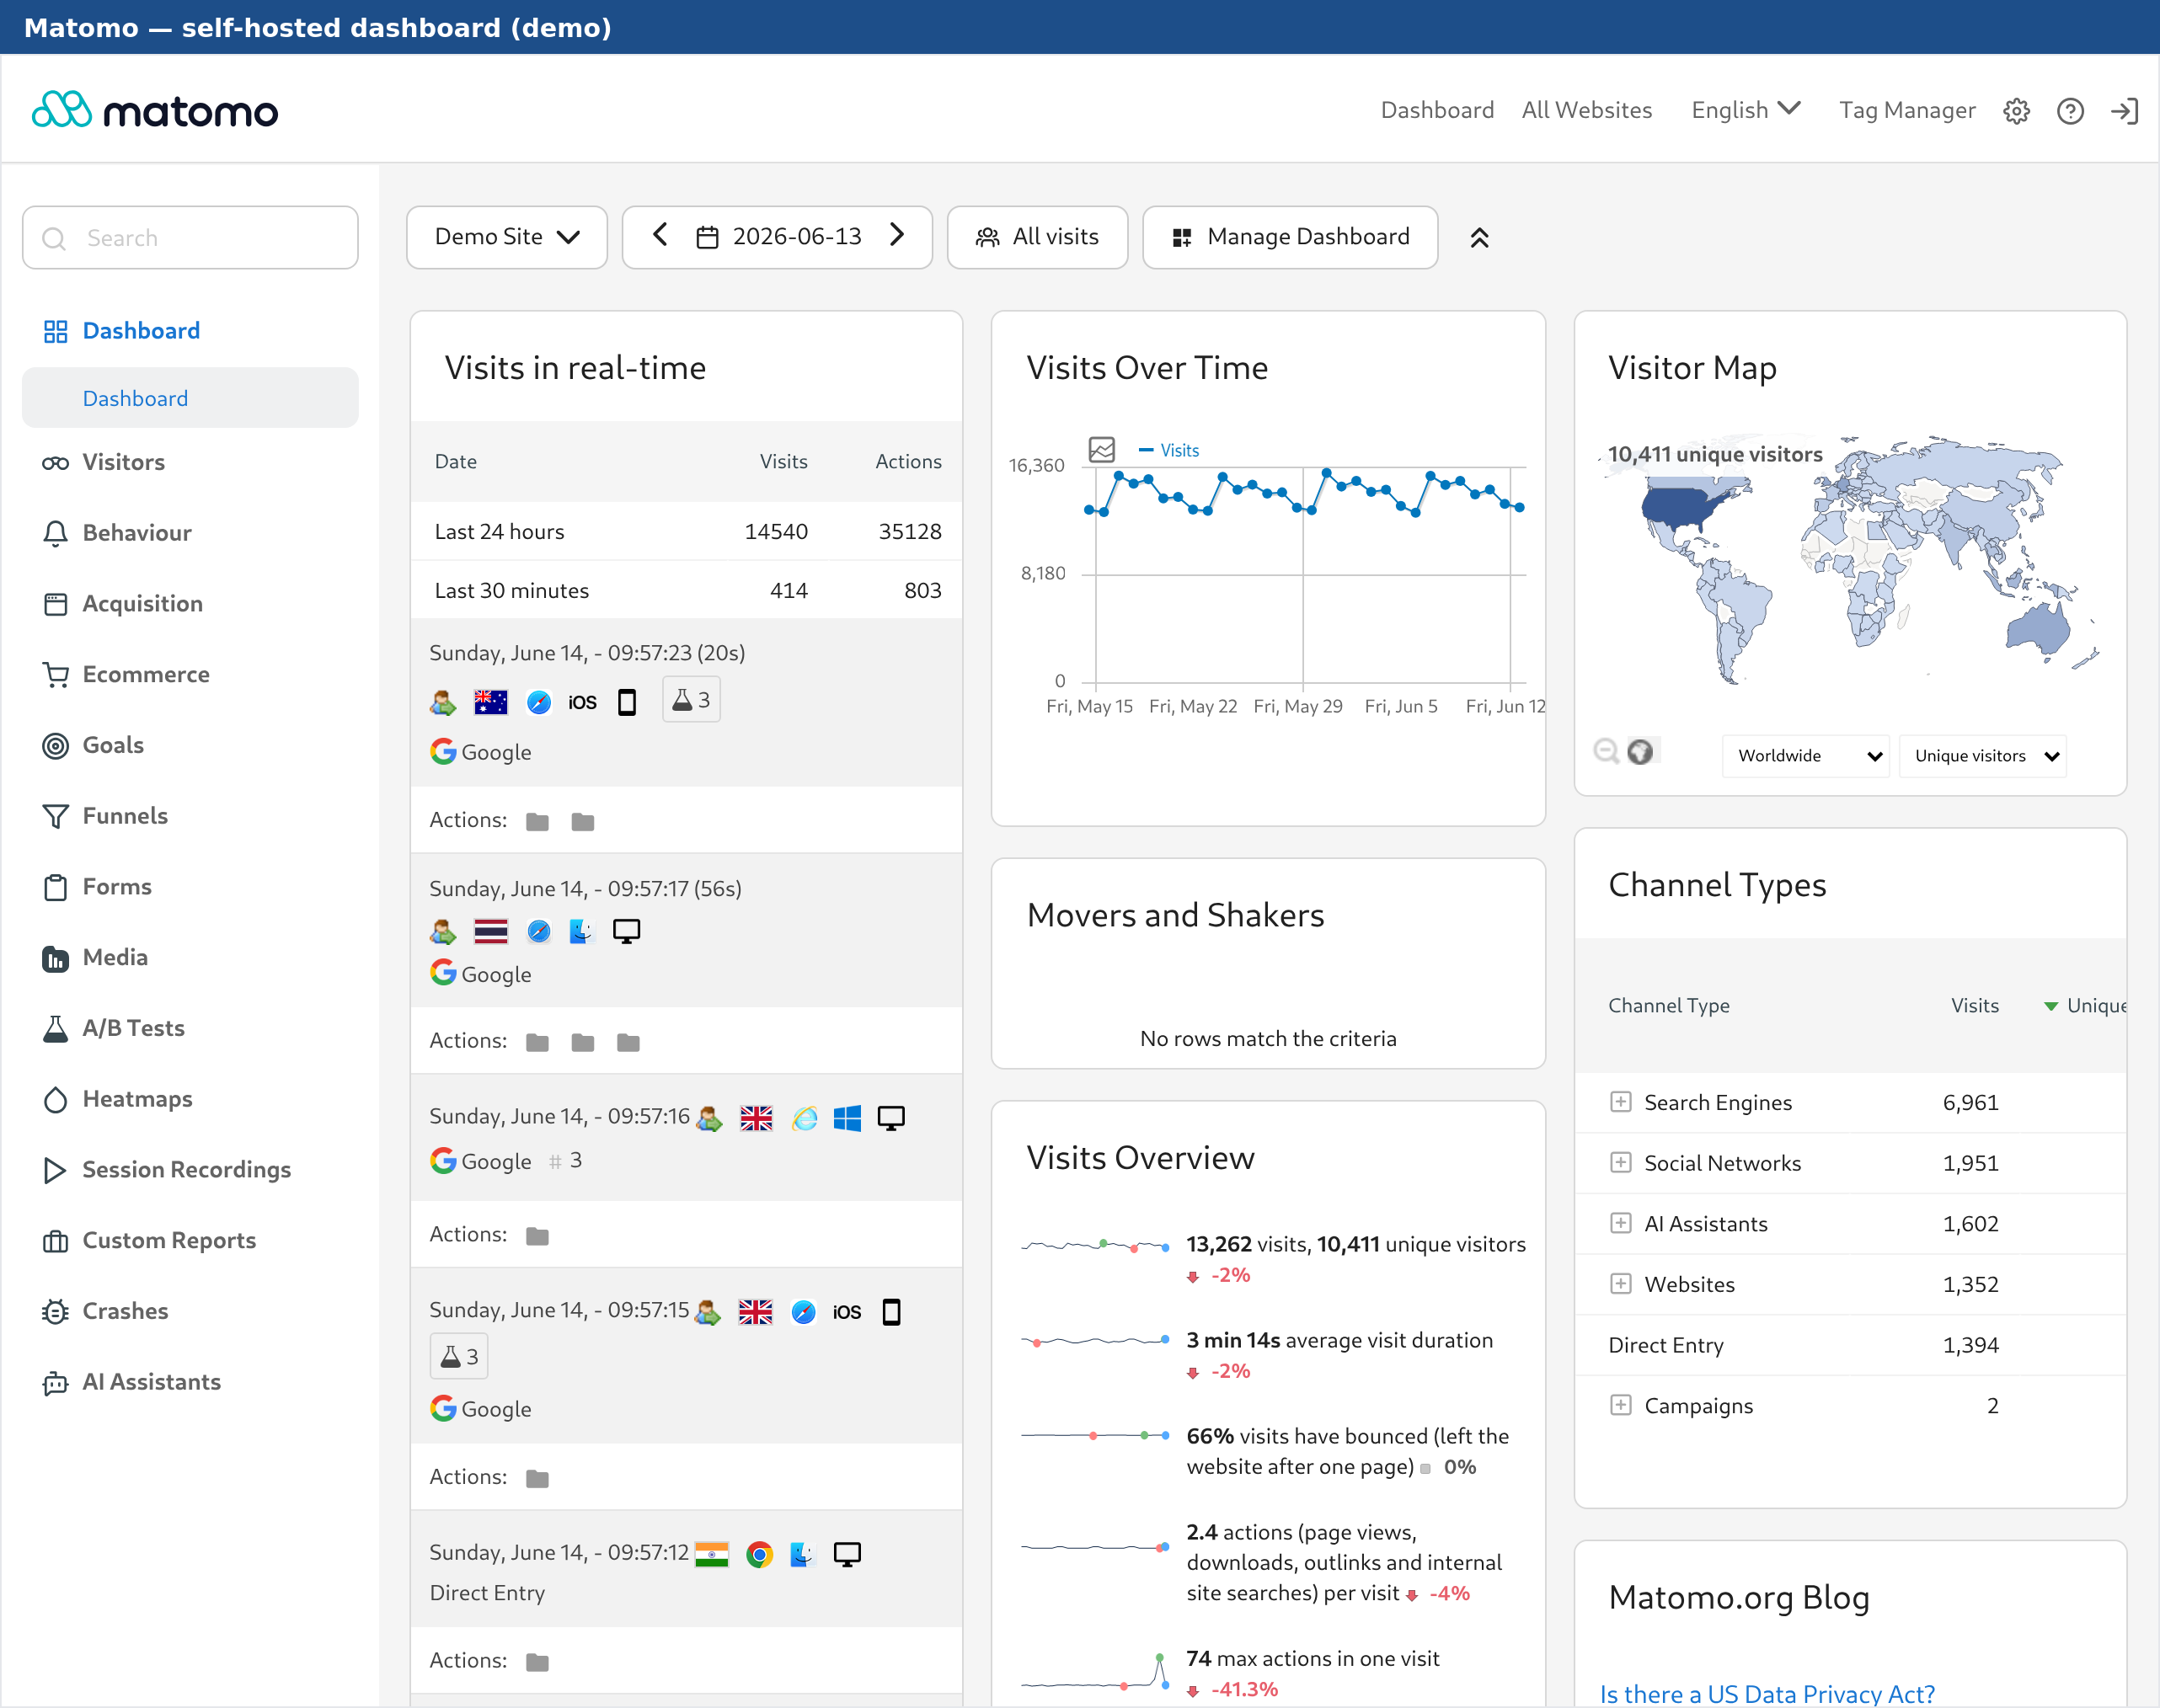Screen dimensions: 2160x1708
Task: Open 'Is there a US Data Privacy Act?' blog link
Action: [x=1767, y=1693]
